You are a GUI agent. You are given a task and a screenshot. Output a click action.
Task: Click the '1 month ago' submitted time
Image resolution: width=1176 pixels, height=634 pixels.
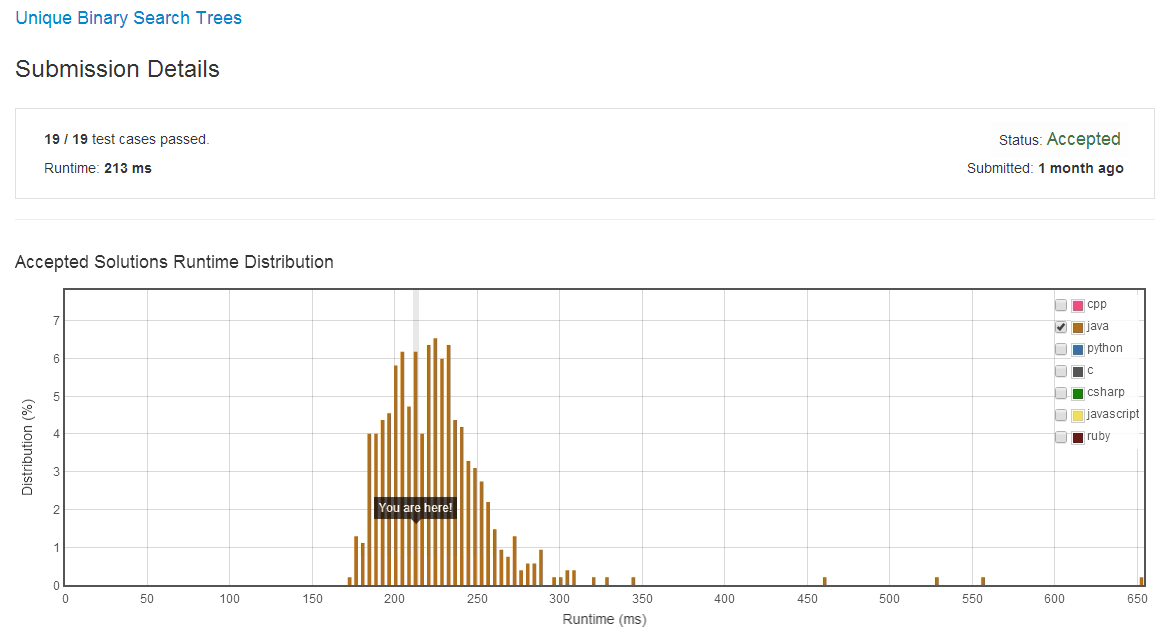(x=1081, y=168)
